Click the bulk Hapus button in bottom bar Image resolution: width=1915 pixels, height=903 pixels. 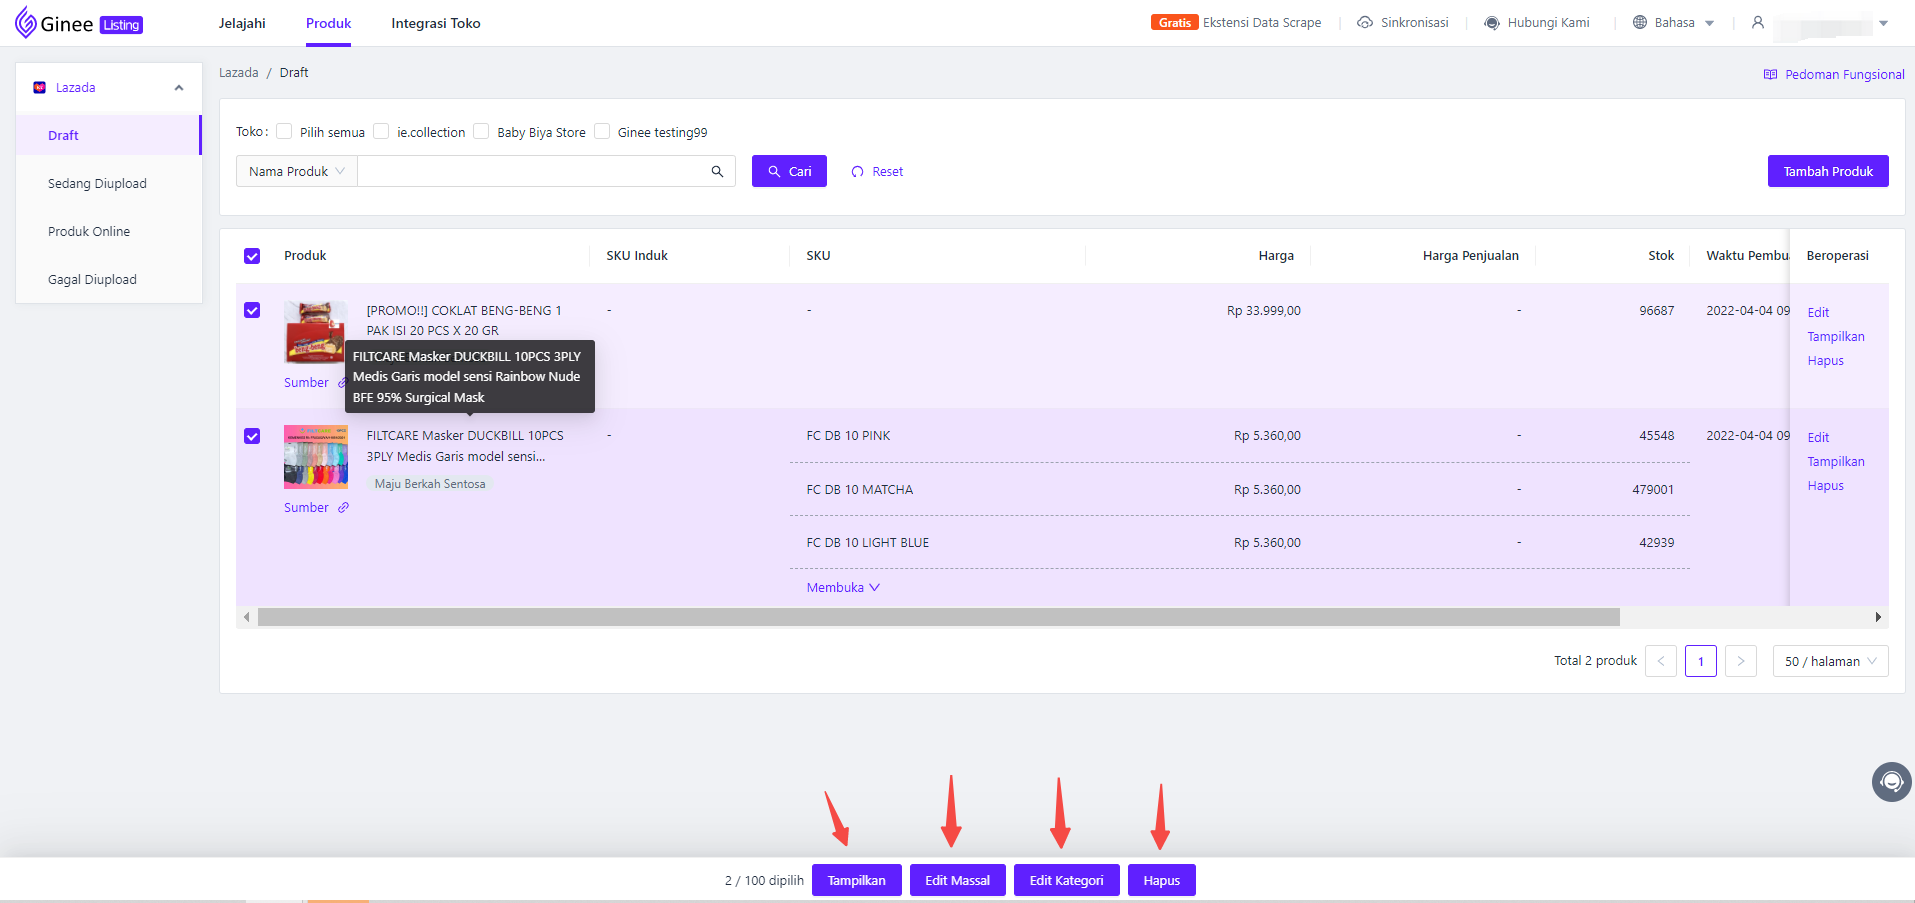tap(1161, 880)
